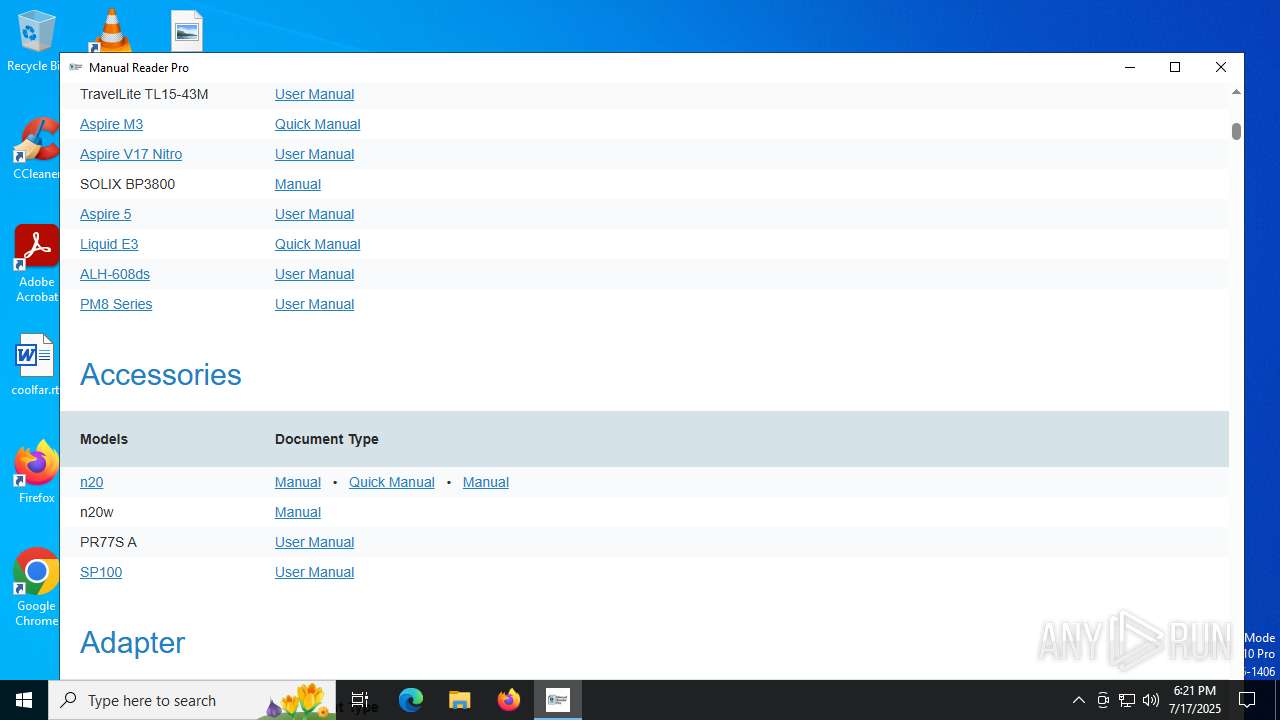Open the Windows Start menu
The height and width of the screenshot is (720, 1280).
[24, 700]
